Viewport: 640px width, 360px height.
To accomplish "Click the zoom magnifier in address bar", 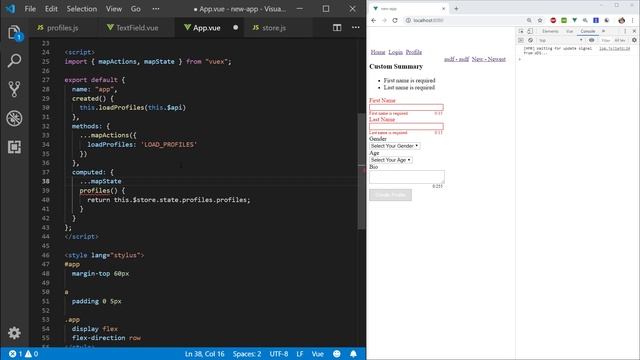I will click(x=529, y=20).
